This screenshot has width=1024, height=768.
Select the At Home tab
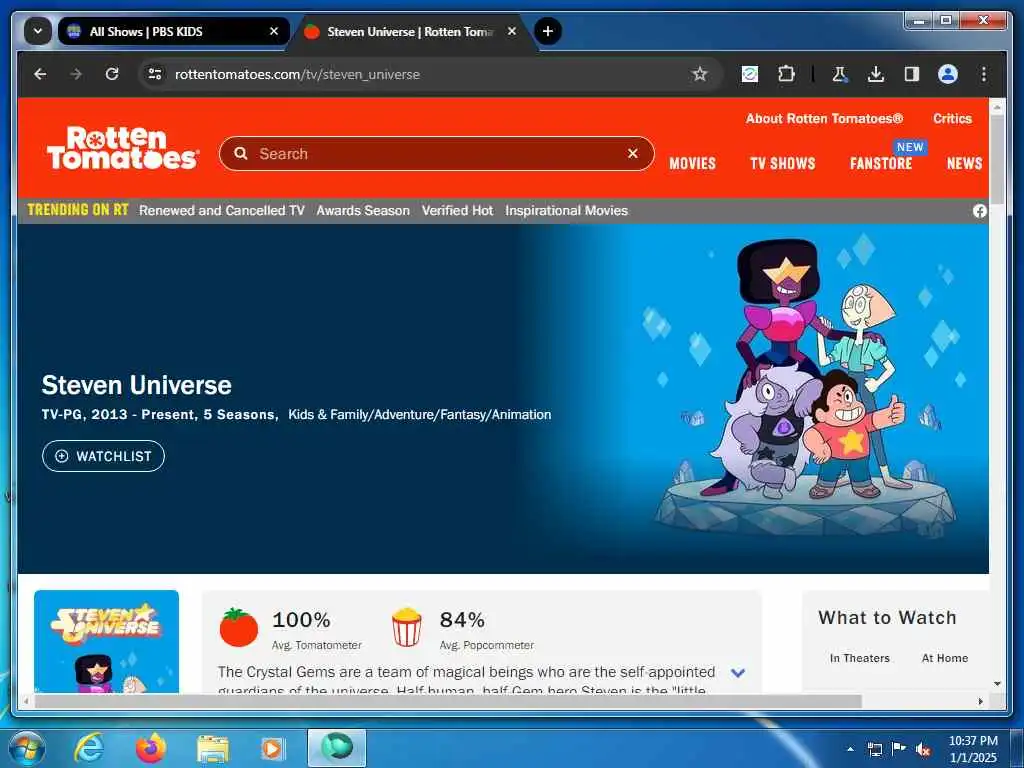click(x=944, y=658)
